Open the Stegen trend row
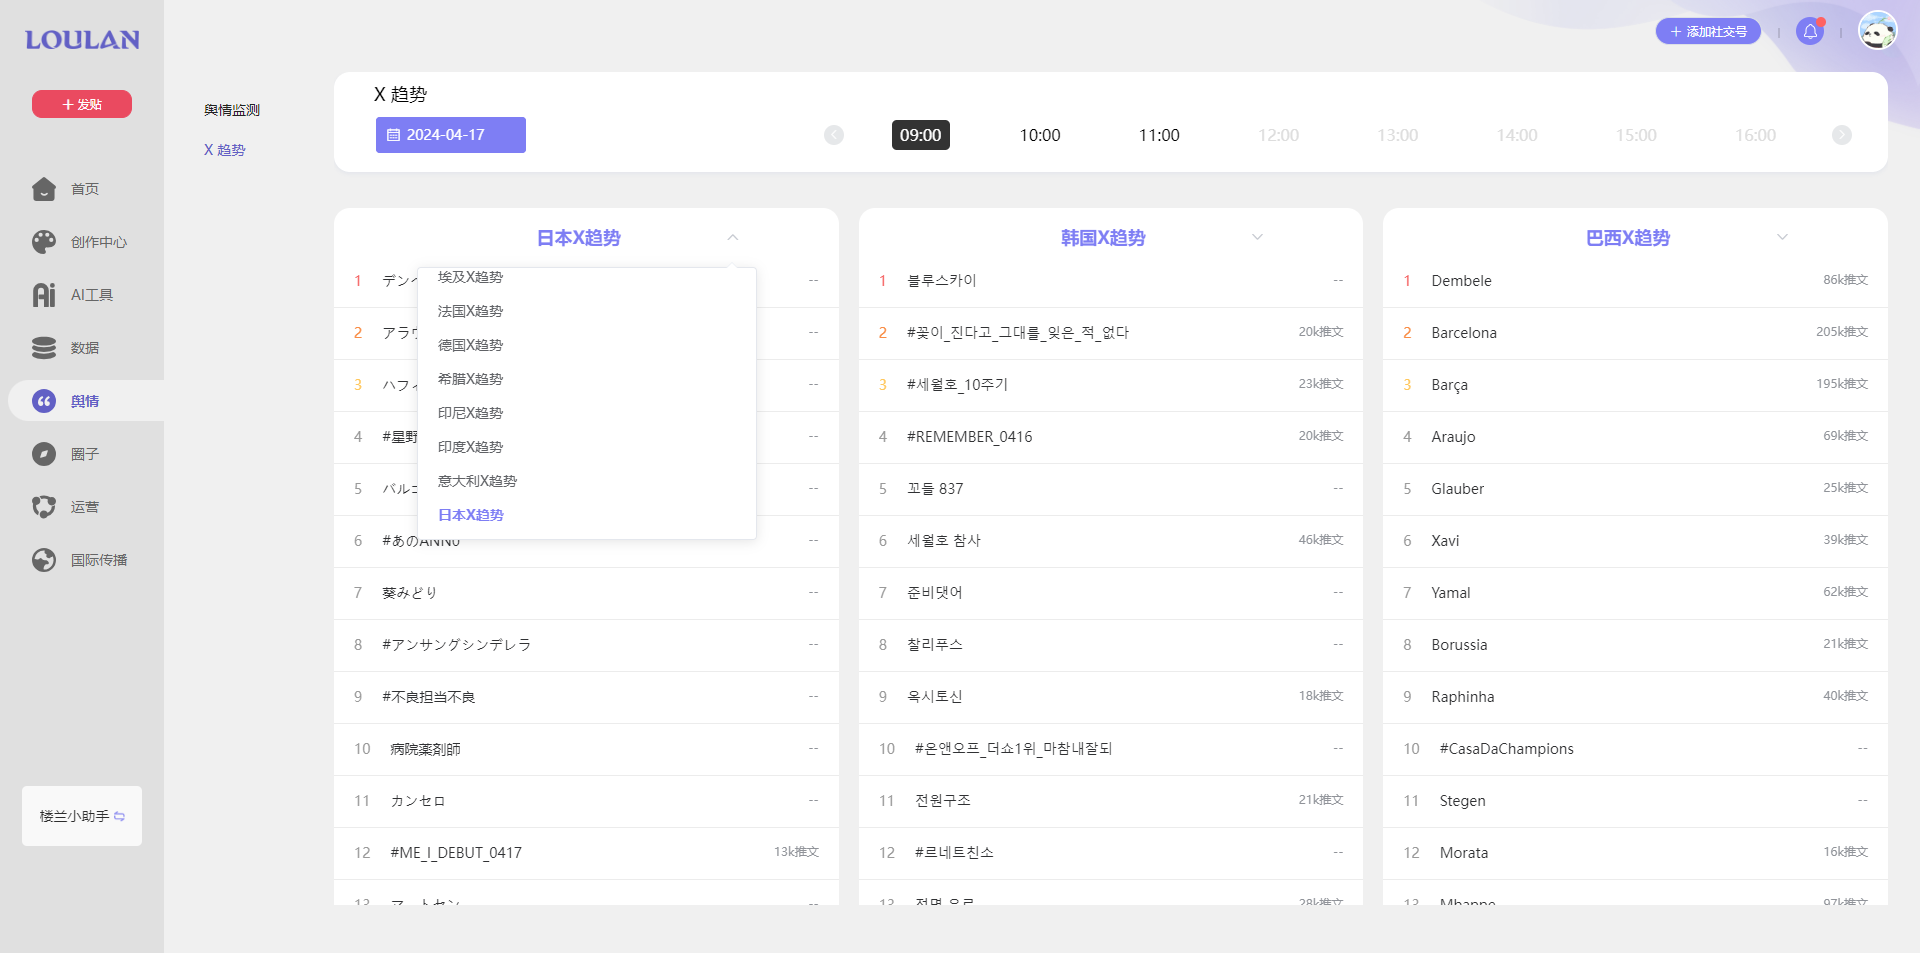 [x=1635, y=801]
